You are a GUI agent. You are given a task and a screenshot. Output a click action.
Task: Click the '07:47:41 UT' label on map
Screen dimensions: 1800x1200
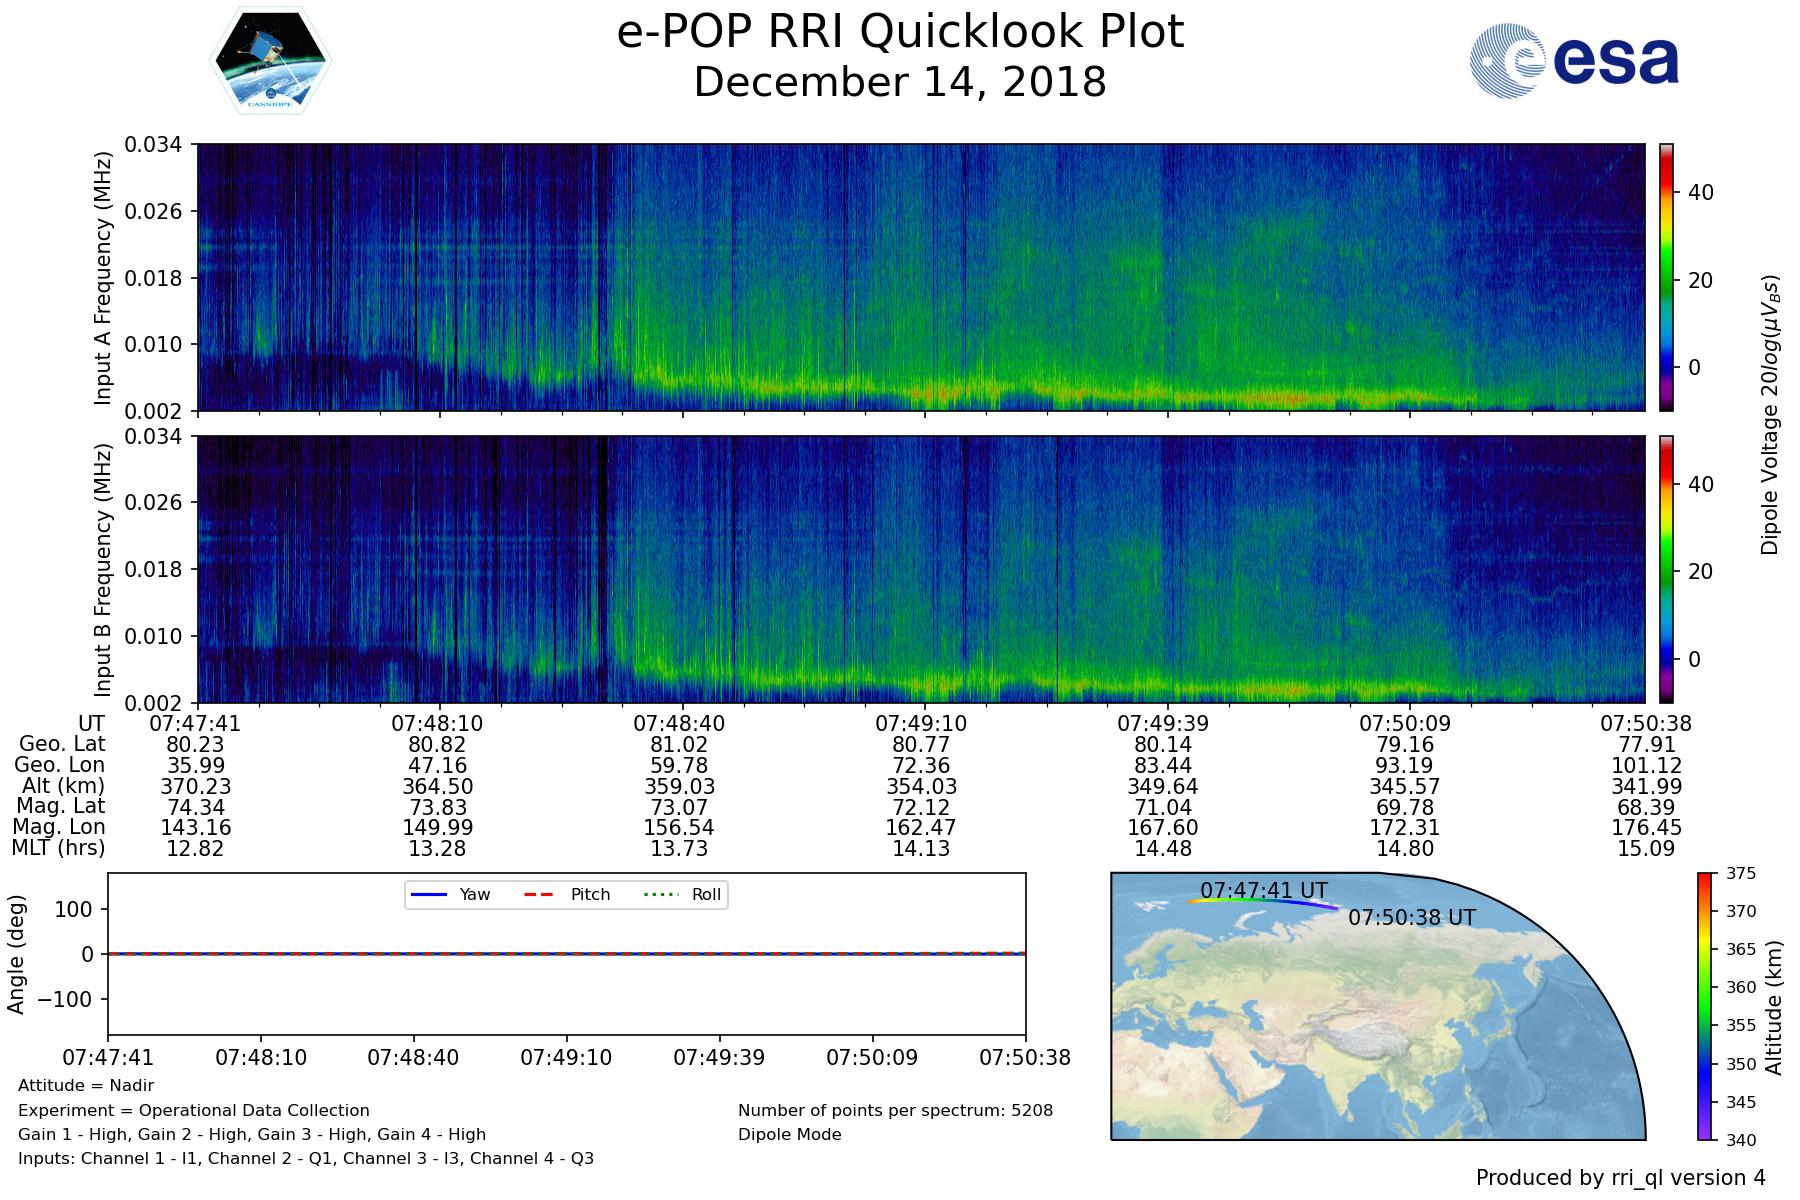1264,890
